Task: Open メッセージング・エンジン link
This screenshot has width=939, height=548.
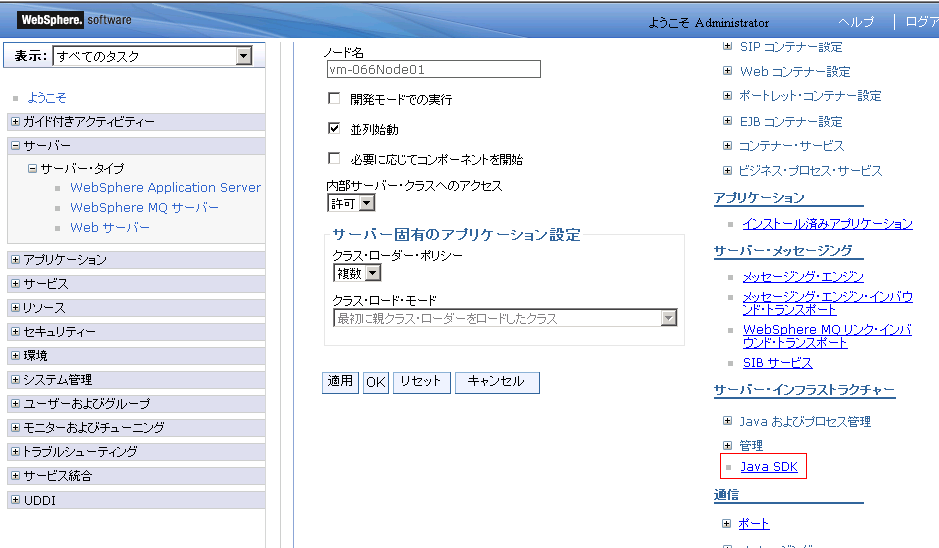Action: pyautogui.click(x=803, y=277)
